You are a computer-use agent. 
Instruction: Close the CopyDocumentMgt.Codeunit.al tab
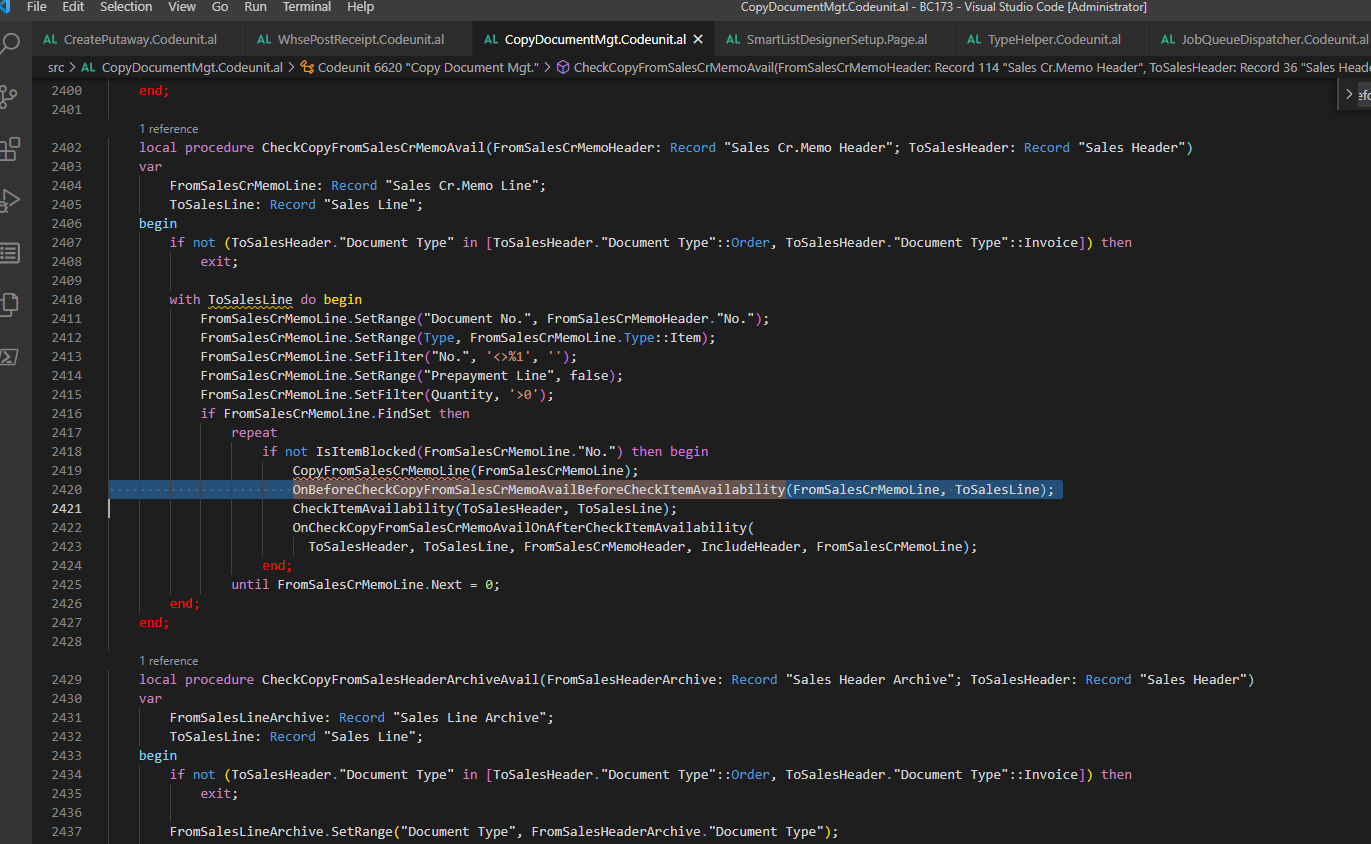[x=698, y=41]
